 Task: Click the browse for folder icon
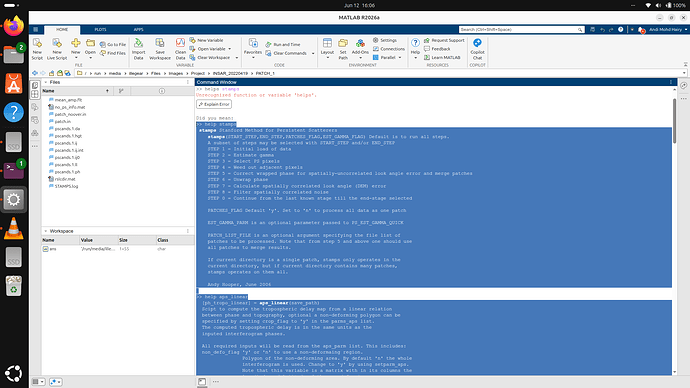click(59, 73)
